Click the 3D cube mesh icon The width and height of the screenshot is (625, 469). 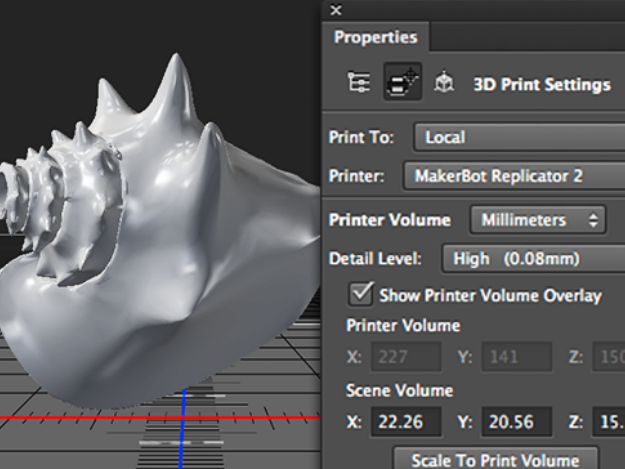pyautogui.click(x=444, y=82)
